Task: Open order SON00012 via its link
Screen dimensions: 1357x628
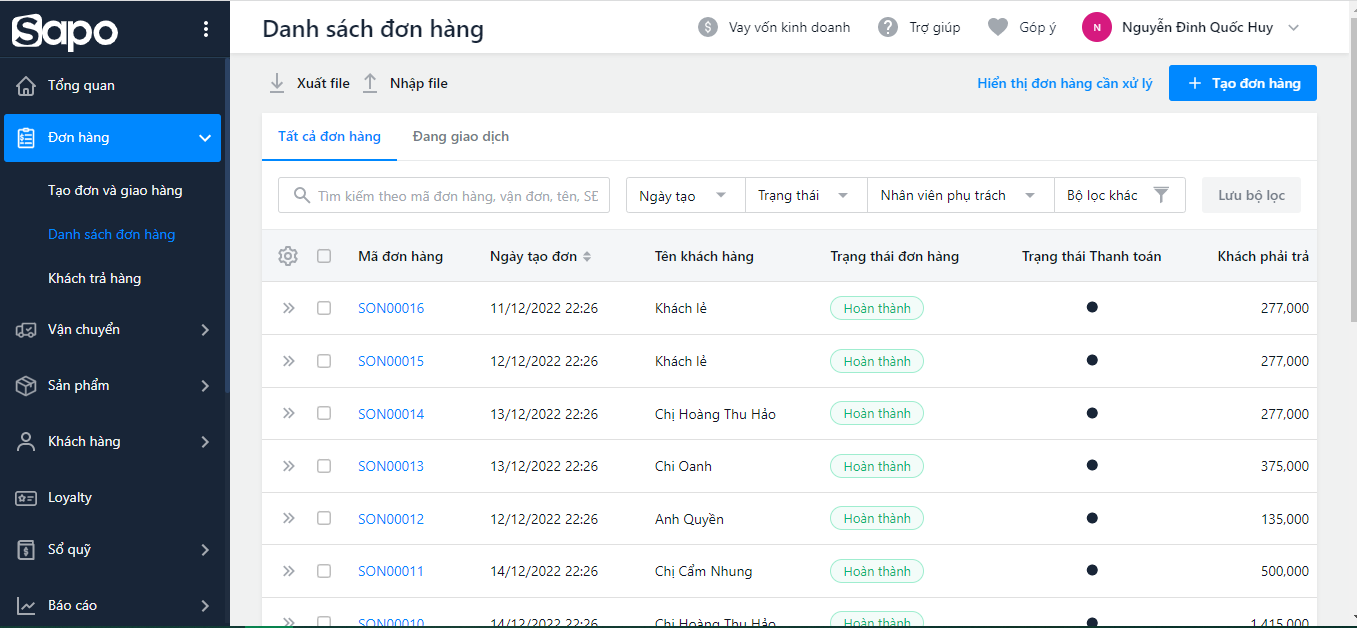Action: click(x=391, y=518)
